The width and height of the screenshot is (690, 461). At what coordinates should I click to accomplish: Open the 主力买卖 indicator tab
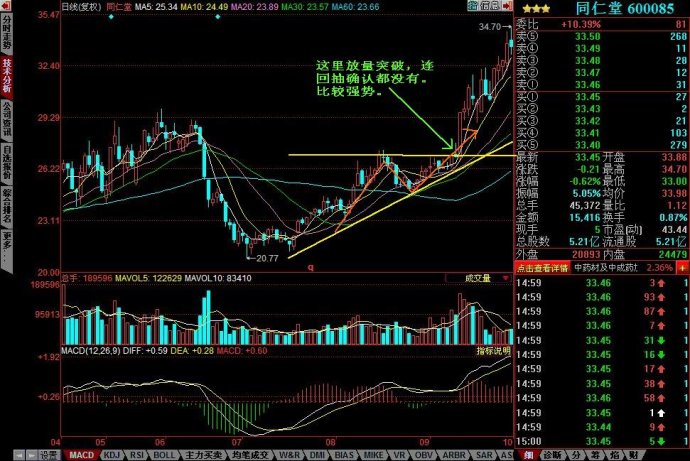[202, 455]
